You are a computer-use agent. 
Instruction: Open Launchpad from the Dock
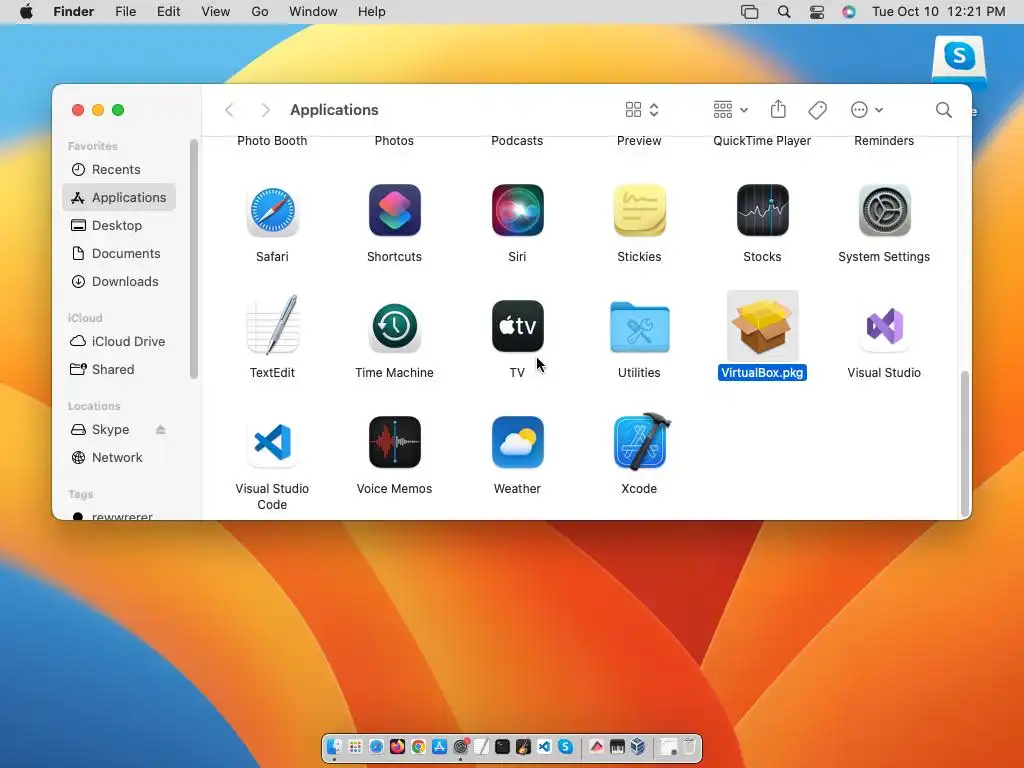click(355, 747)
